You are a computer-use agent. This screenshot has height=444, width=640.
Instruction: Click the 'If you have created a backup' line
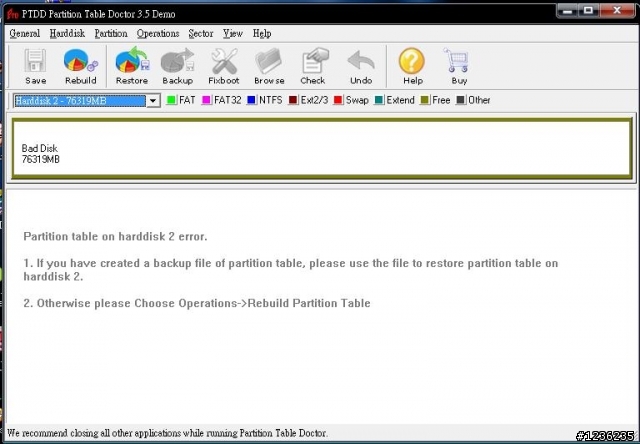[x=291, y=270]
